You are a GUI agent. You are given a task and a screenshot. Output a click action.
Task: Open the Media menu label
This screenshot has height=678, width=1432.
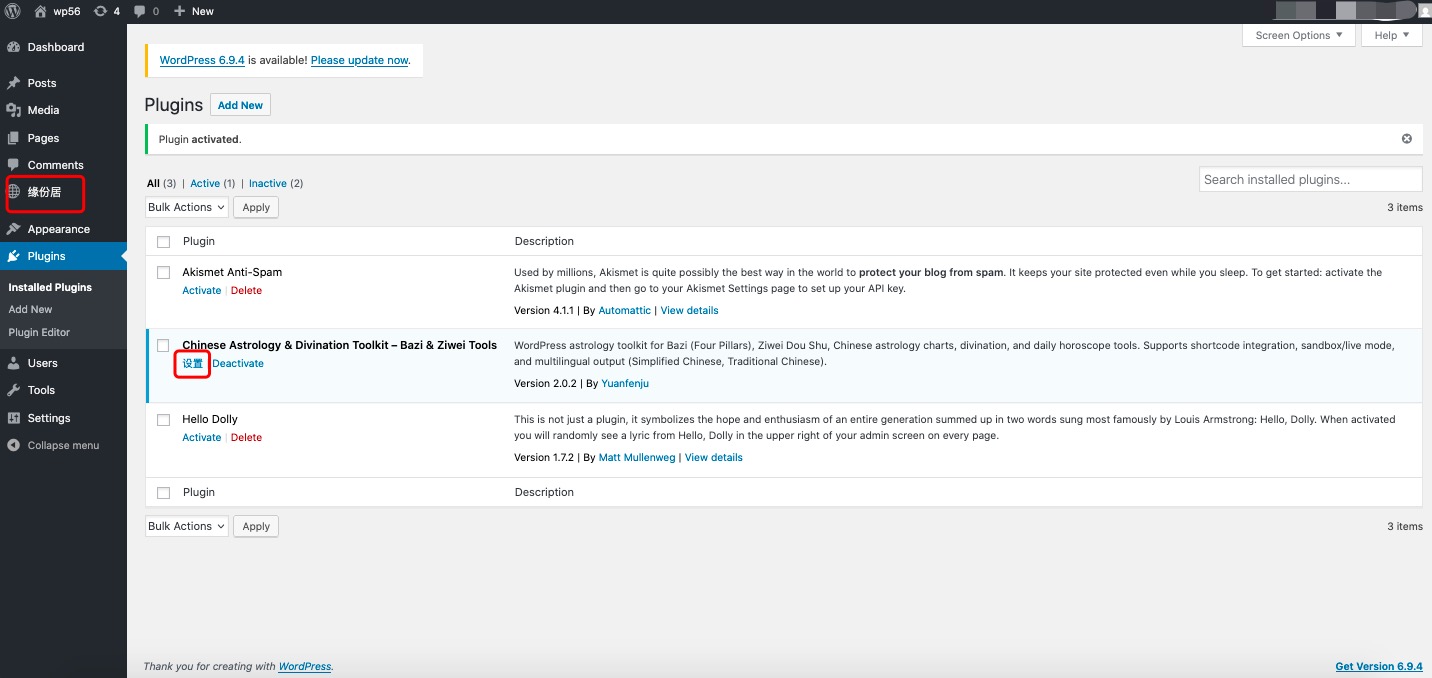tap(43, 110)
